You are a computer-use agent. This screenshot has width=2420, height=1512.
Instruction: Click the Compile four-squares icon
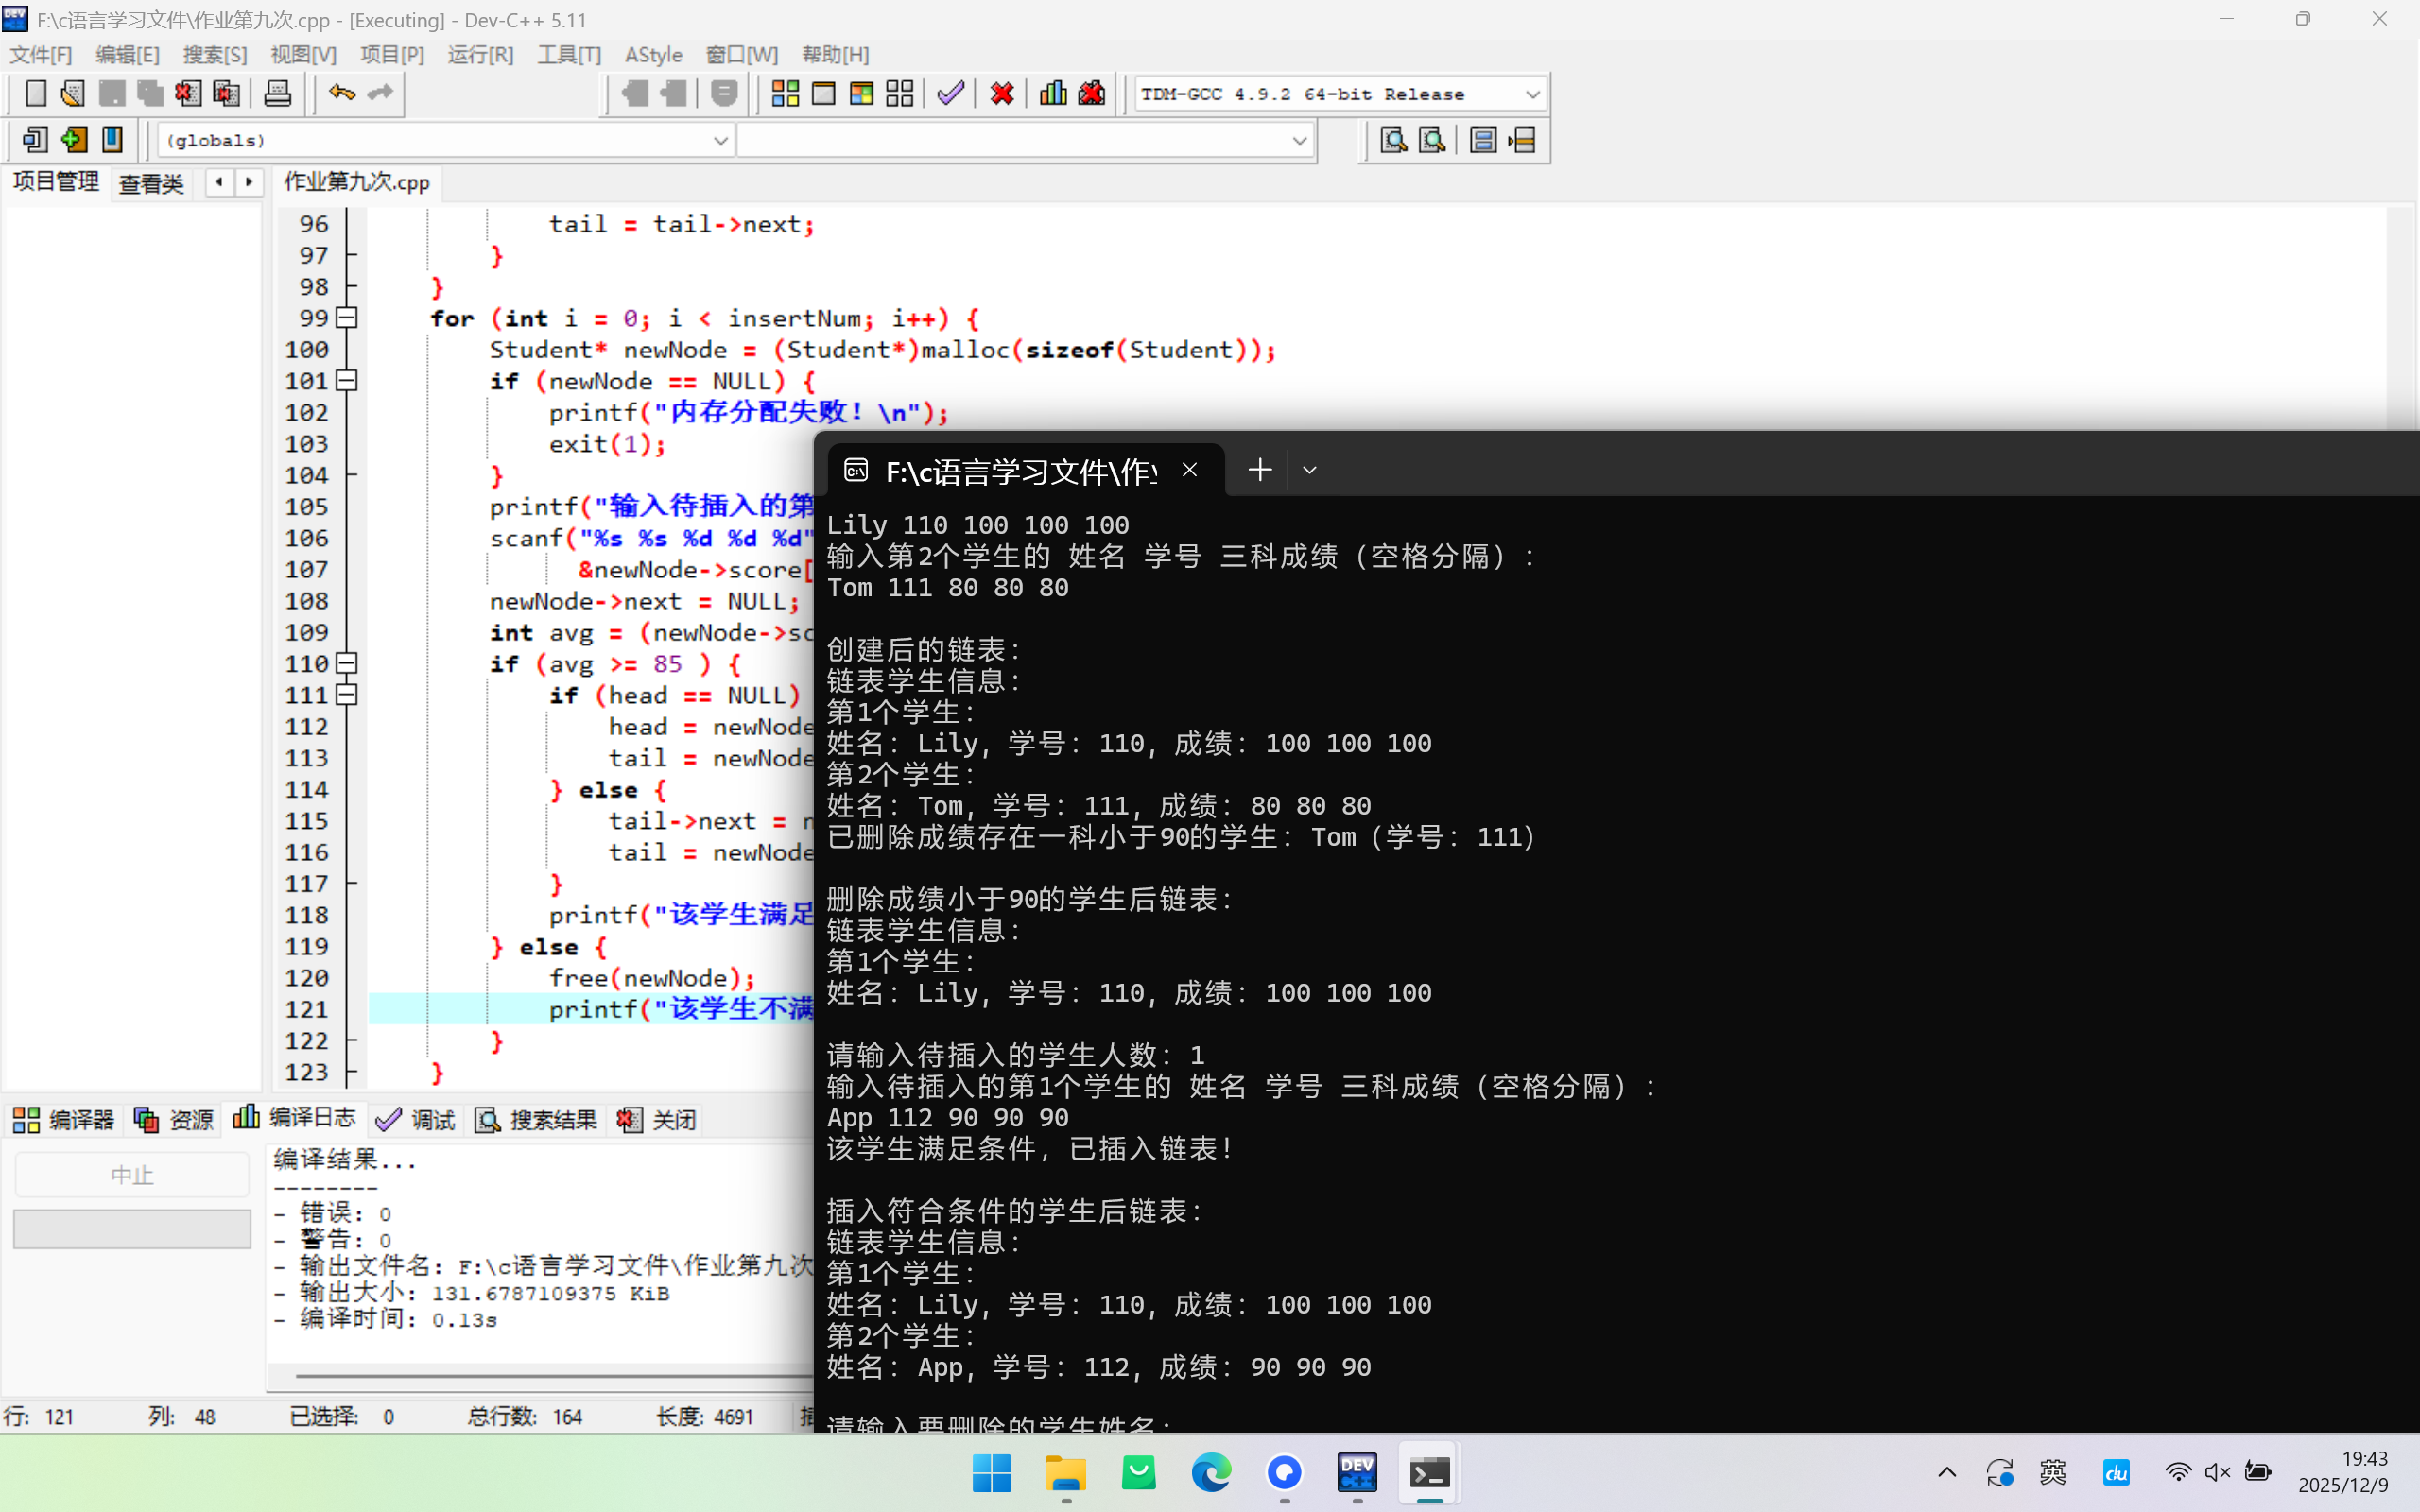[785, 94]
